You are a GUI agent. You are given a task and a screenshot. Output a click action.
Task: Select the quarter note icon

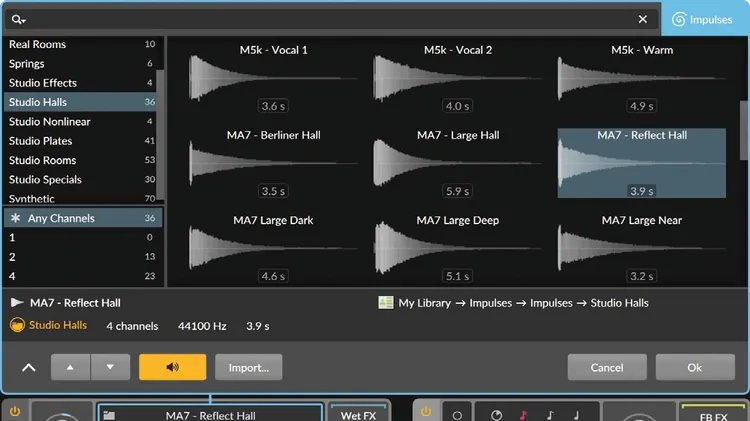[x=576, y=415]
